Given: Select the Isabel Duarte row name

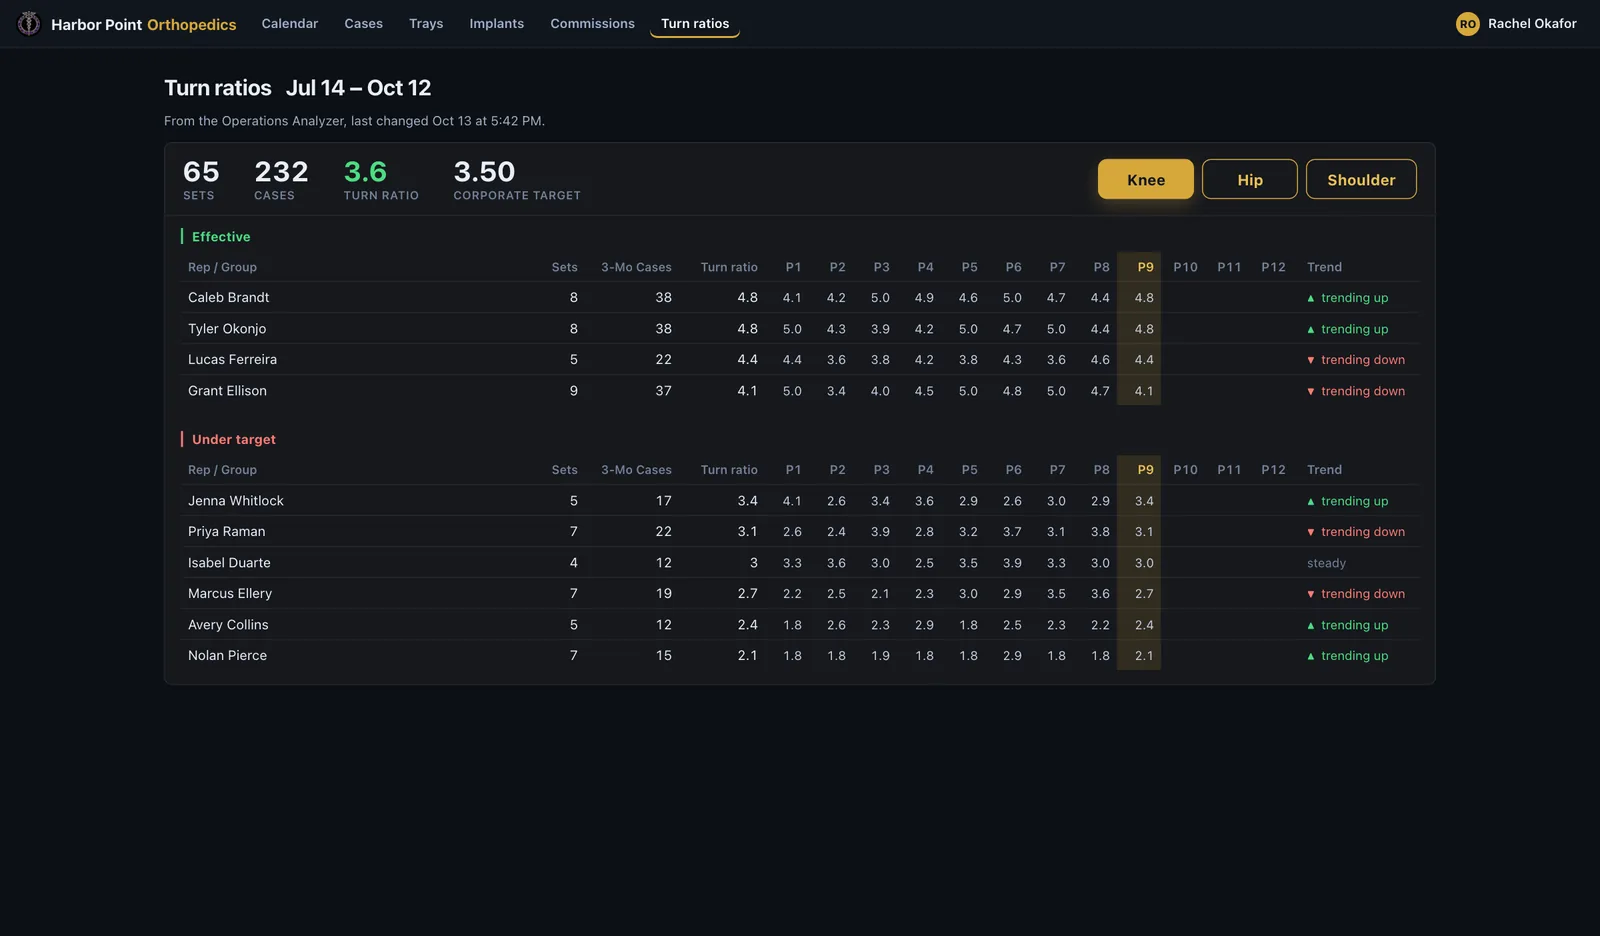Looking at the screenshot, I should tap(229, 563).
